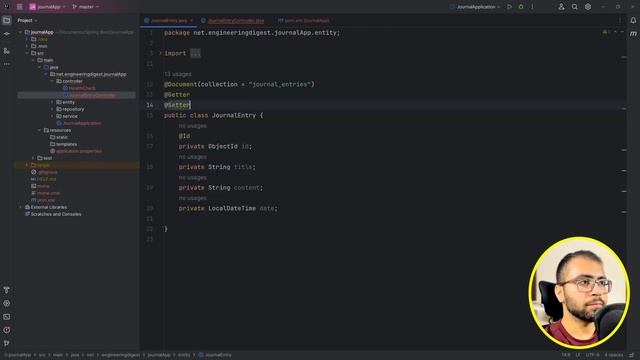Screen dimensions: 640x360
Task: Expand the target folder
Action: point(27,165)
